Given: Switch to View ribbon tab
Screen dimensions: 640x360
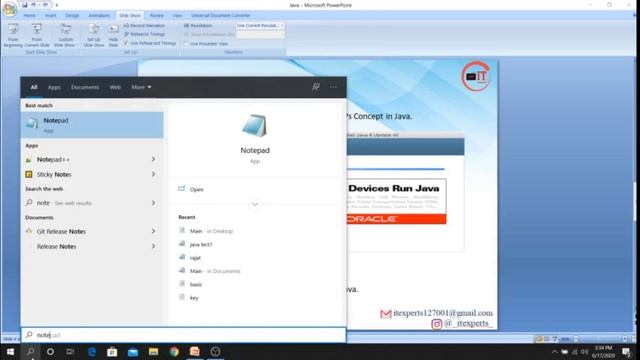Looking at the screenshot, I should point(177,16).
